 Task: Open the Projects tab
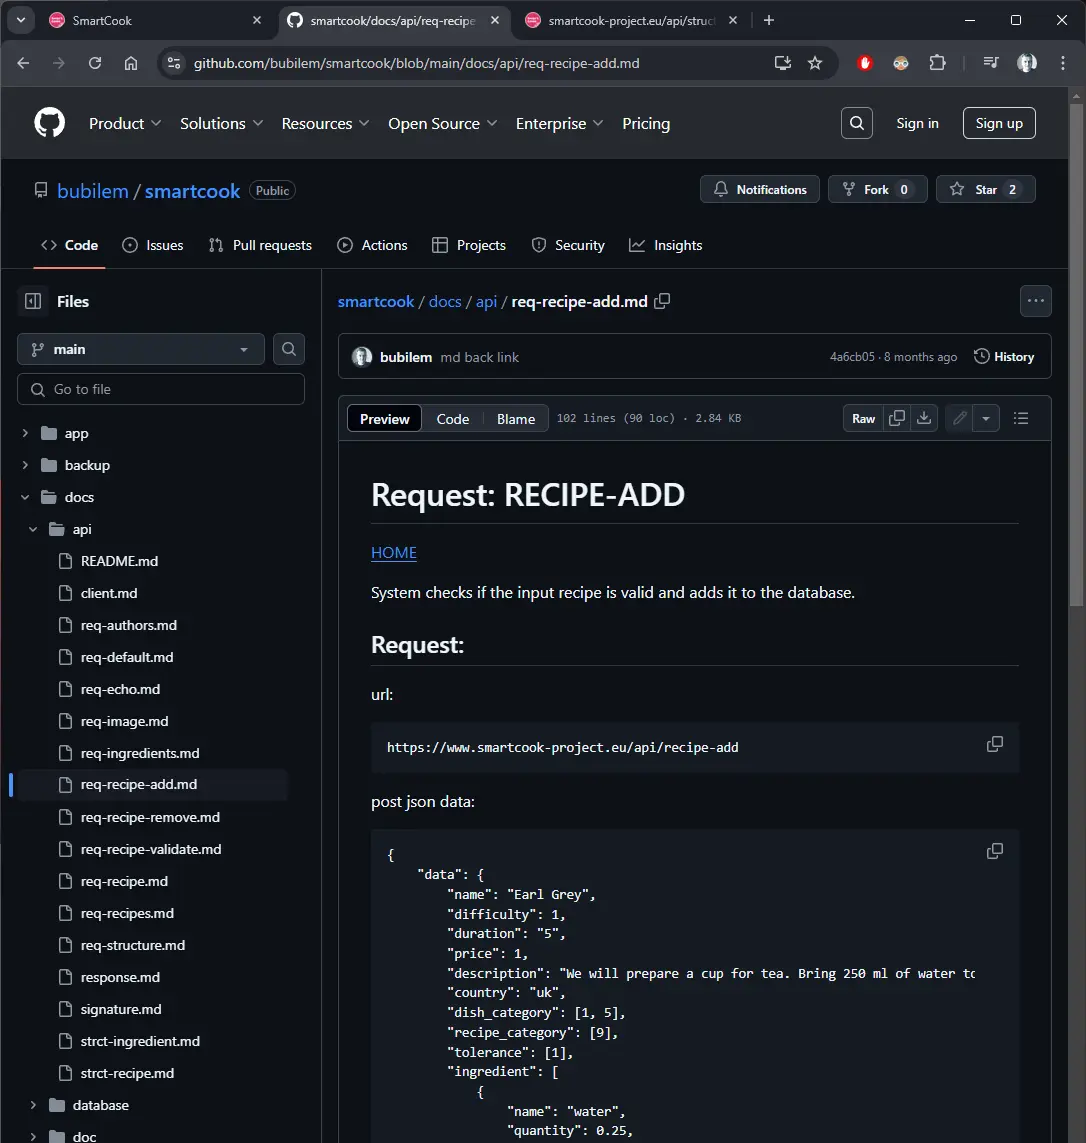[469, 245]
